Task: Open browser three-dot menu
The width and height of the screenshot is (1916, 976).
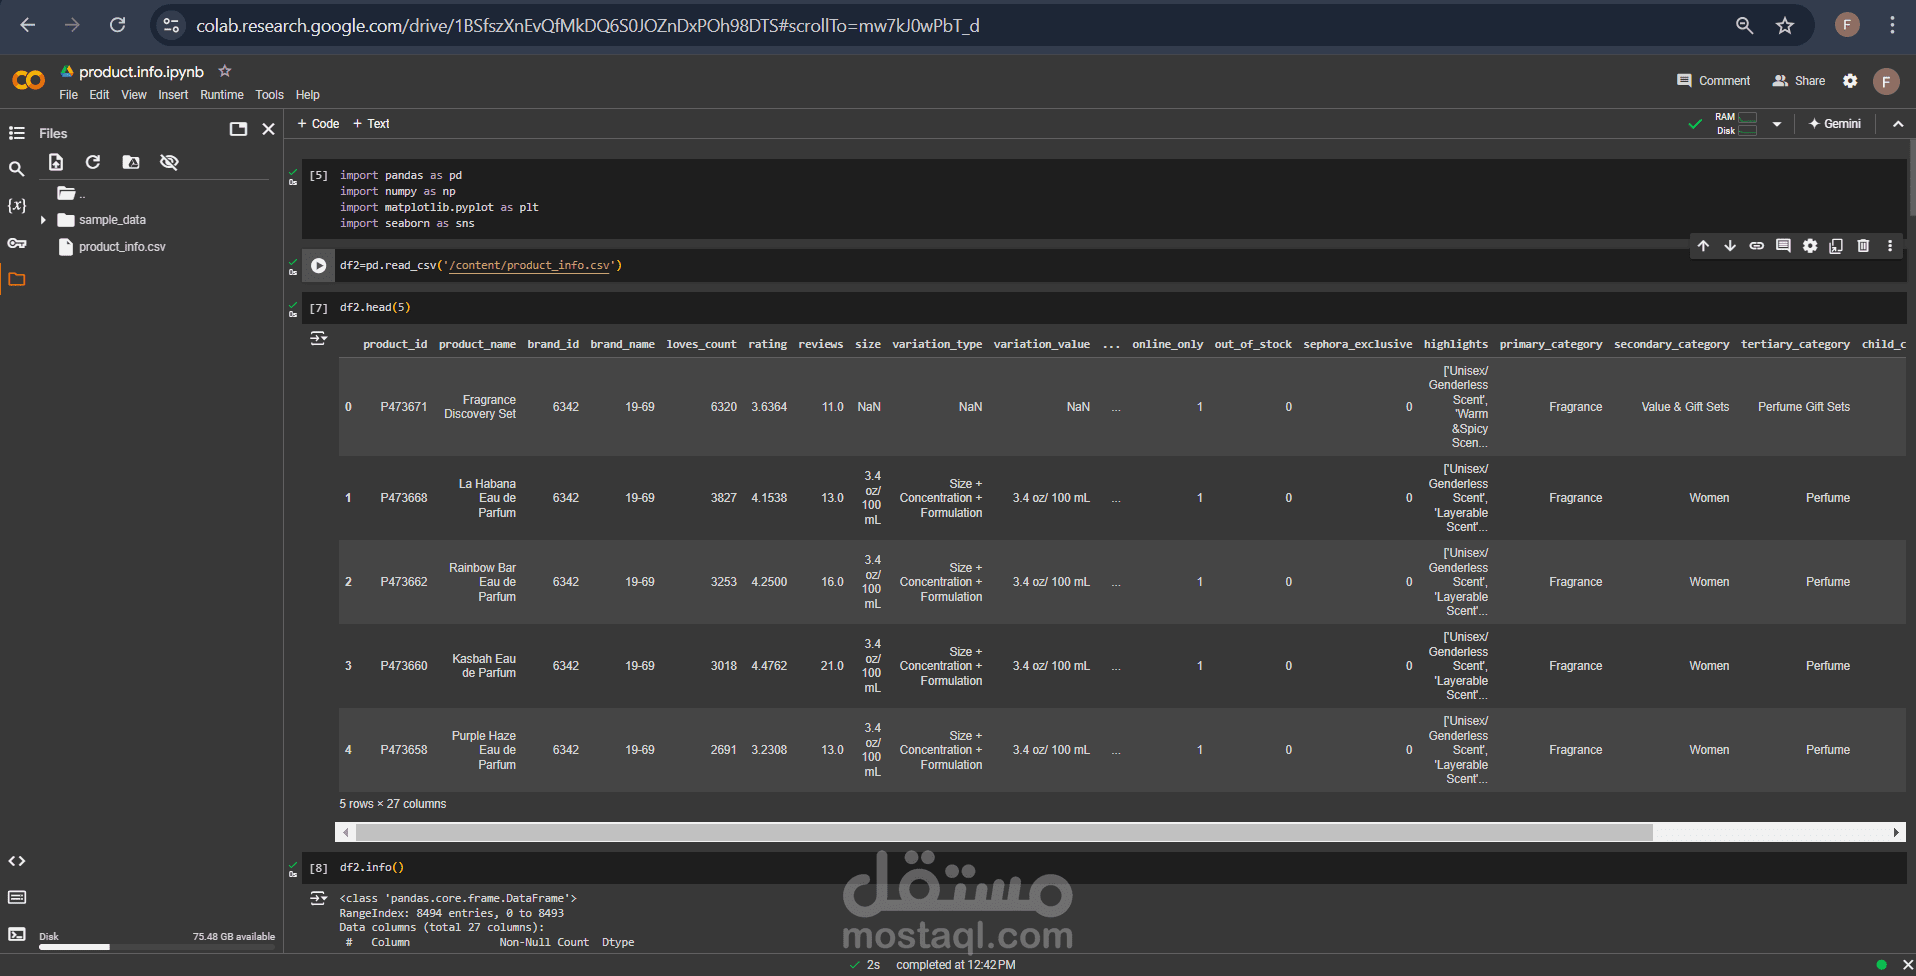Action: [1892, 26]
